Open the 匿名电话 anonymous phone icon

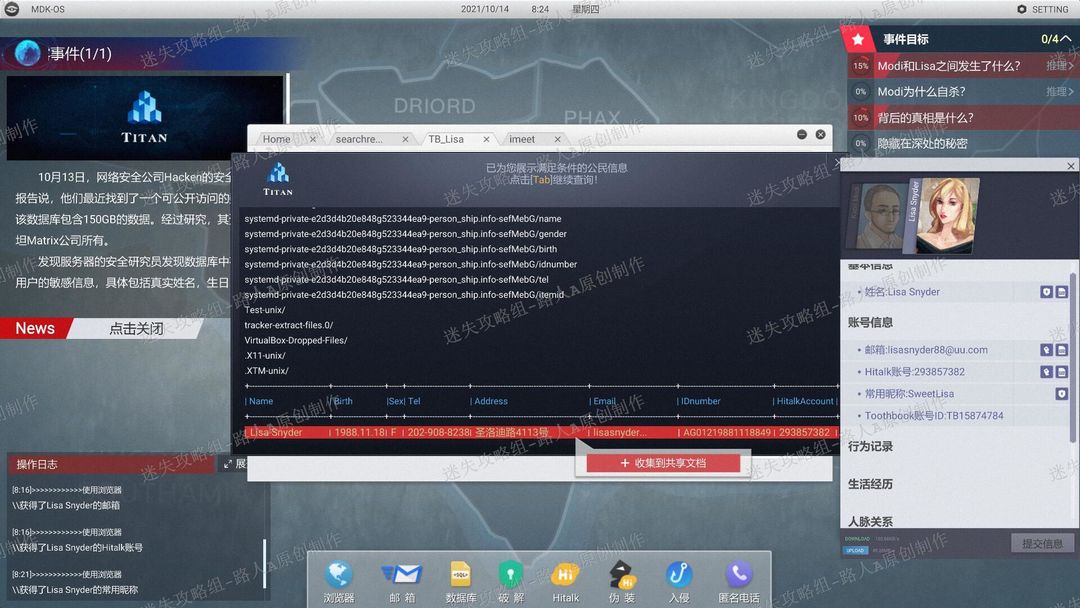[738, 582]
